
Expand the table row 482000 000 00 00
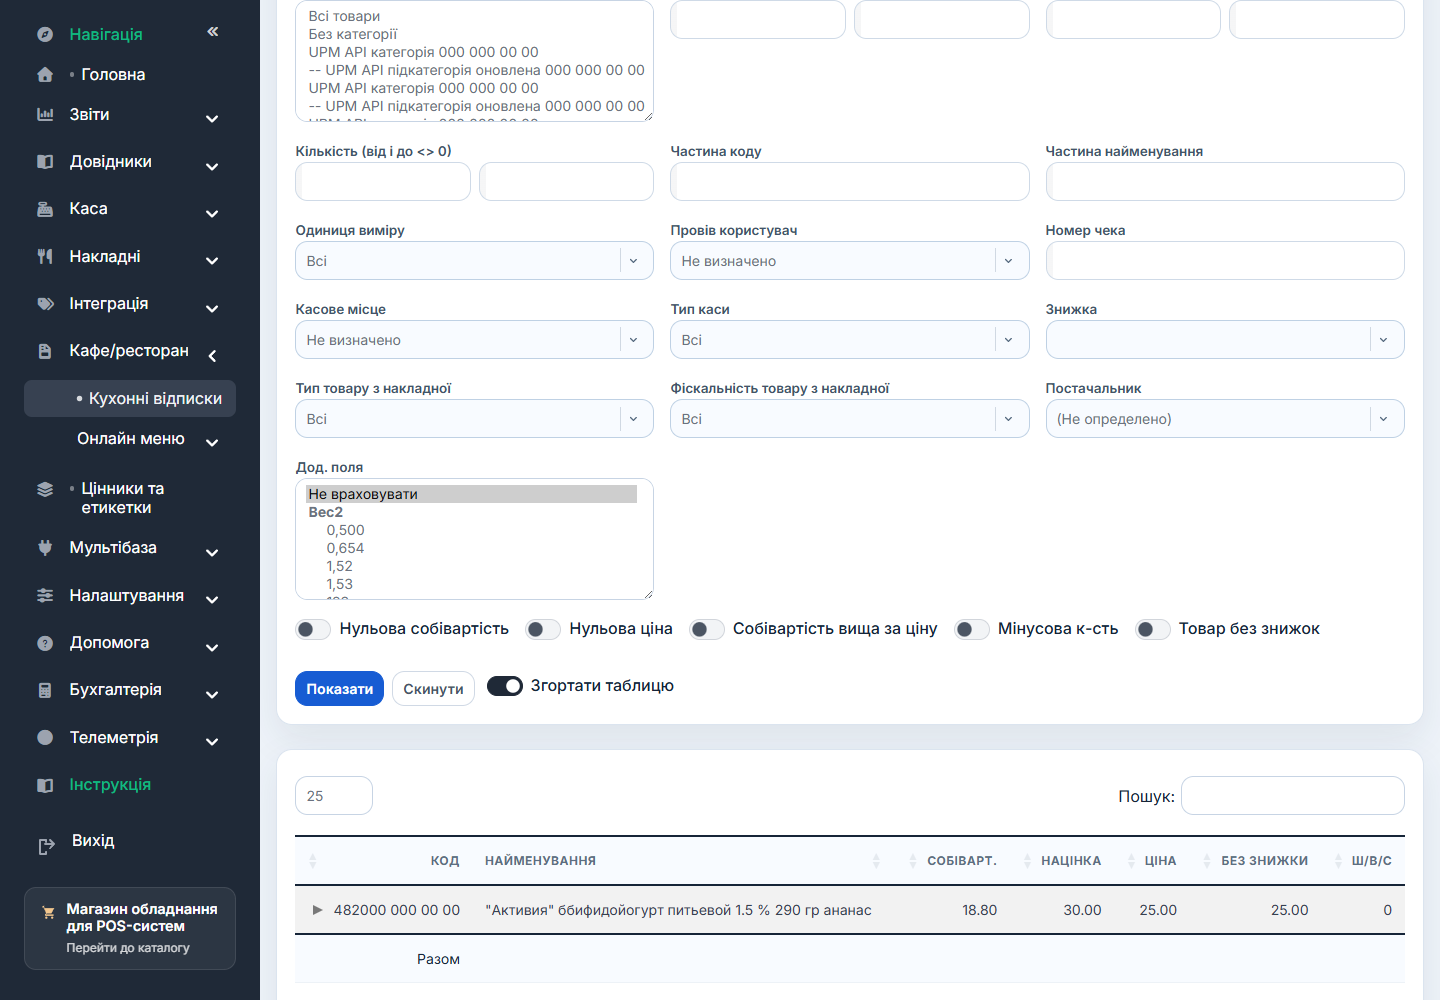coord(317,910)
